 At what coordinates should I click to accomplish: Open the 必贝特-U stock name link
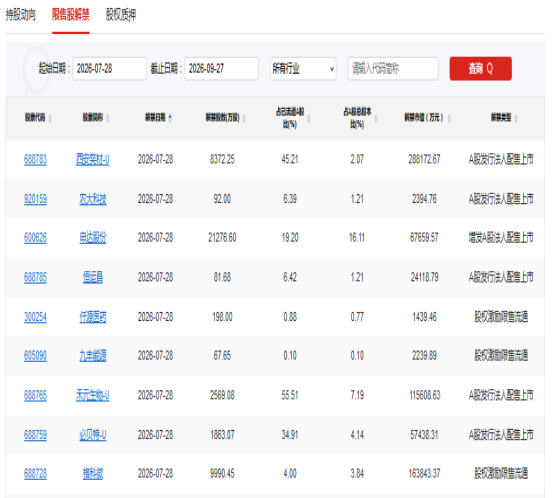pyautogui.click(x=93, y=435)
